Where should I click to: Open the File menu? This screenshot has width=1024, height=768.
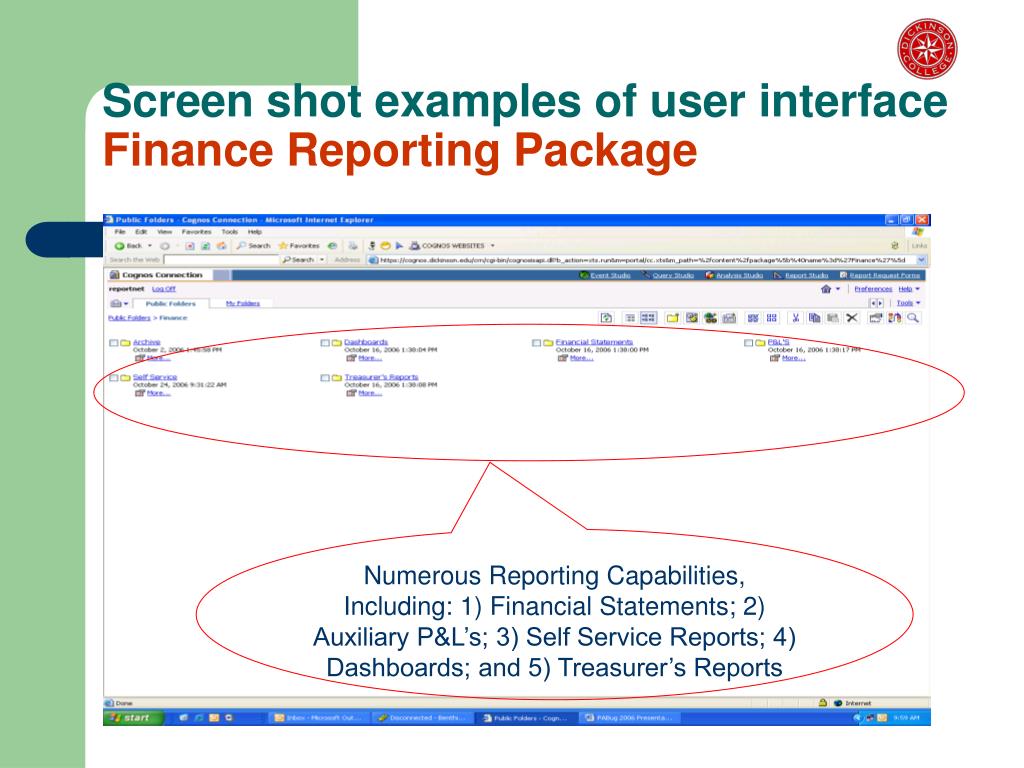120,232
